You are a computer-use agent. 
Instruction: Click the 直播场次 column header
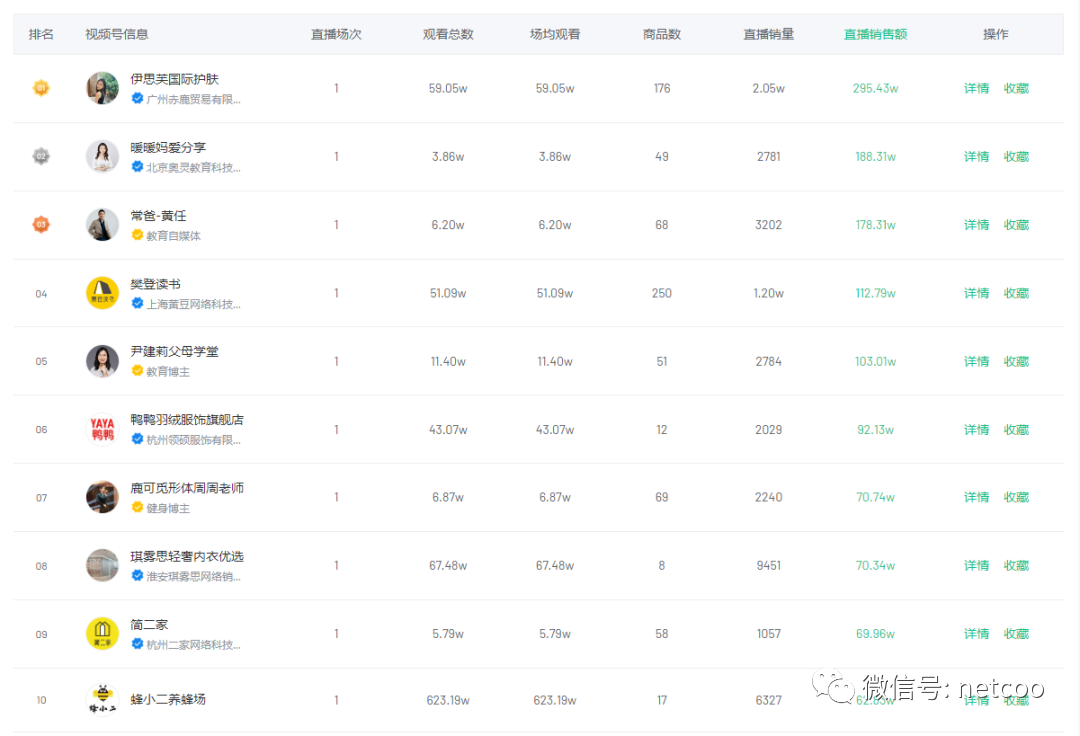pyautogui.click(x=336, y=34)
